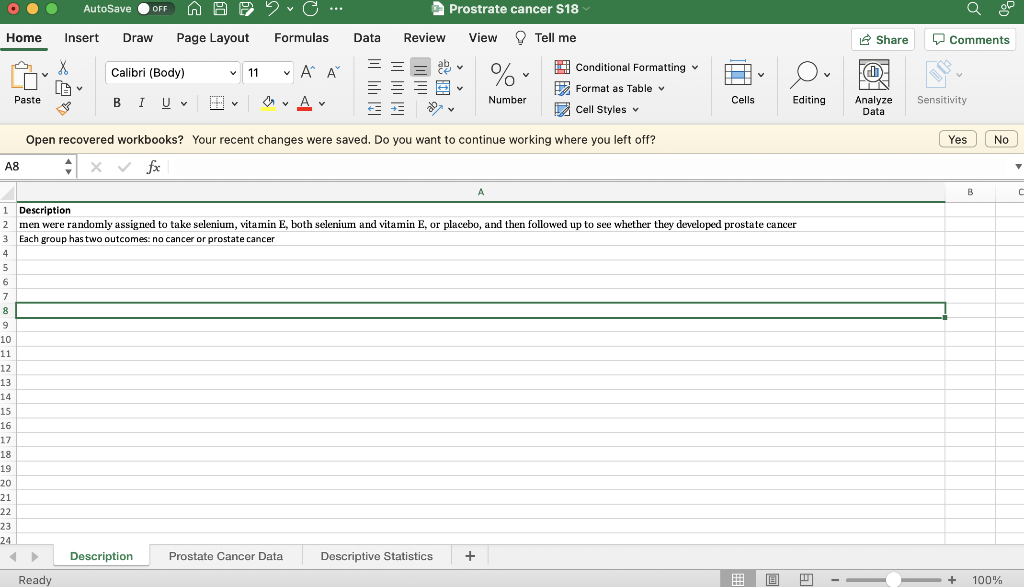This screenshot has height=587, width=1024.
Task: Click the Wrap Text icon
Action: coord(444,67)
